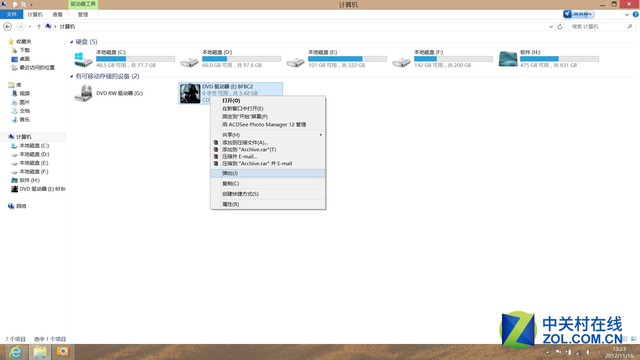The width and height of the screenshot is (640, 360).
Task: Click the Forward navigation arrow
Action: [x=20, y=27]
